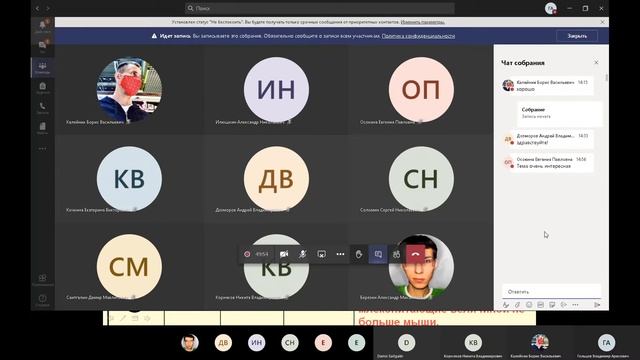Click the KB avatar in bottom strip

(473, 342)
